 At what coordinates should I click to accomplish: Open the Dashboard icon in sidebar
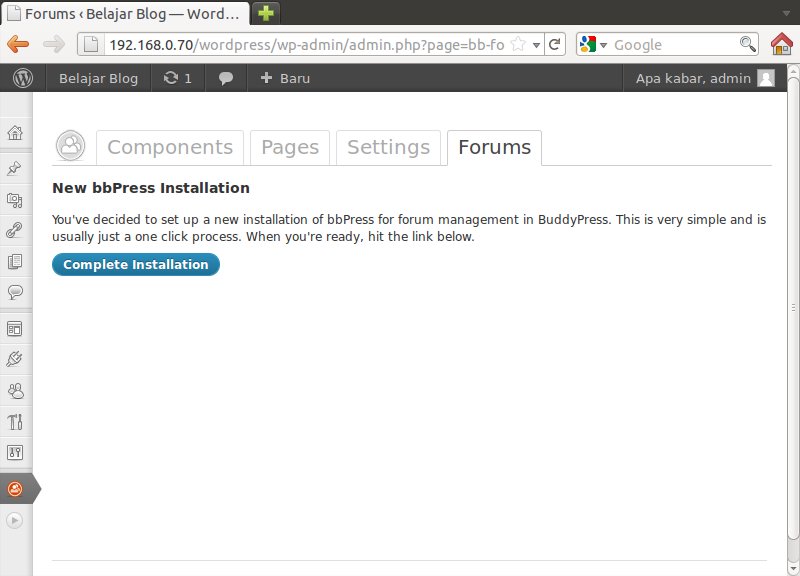(x=15, y=133)
